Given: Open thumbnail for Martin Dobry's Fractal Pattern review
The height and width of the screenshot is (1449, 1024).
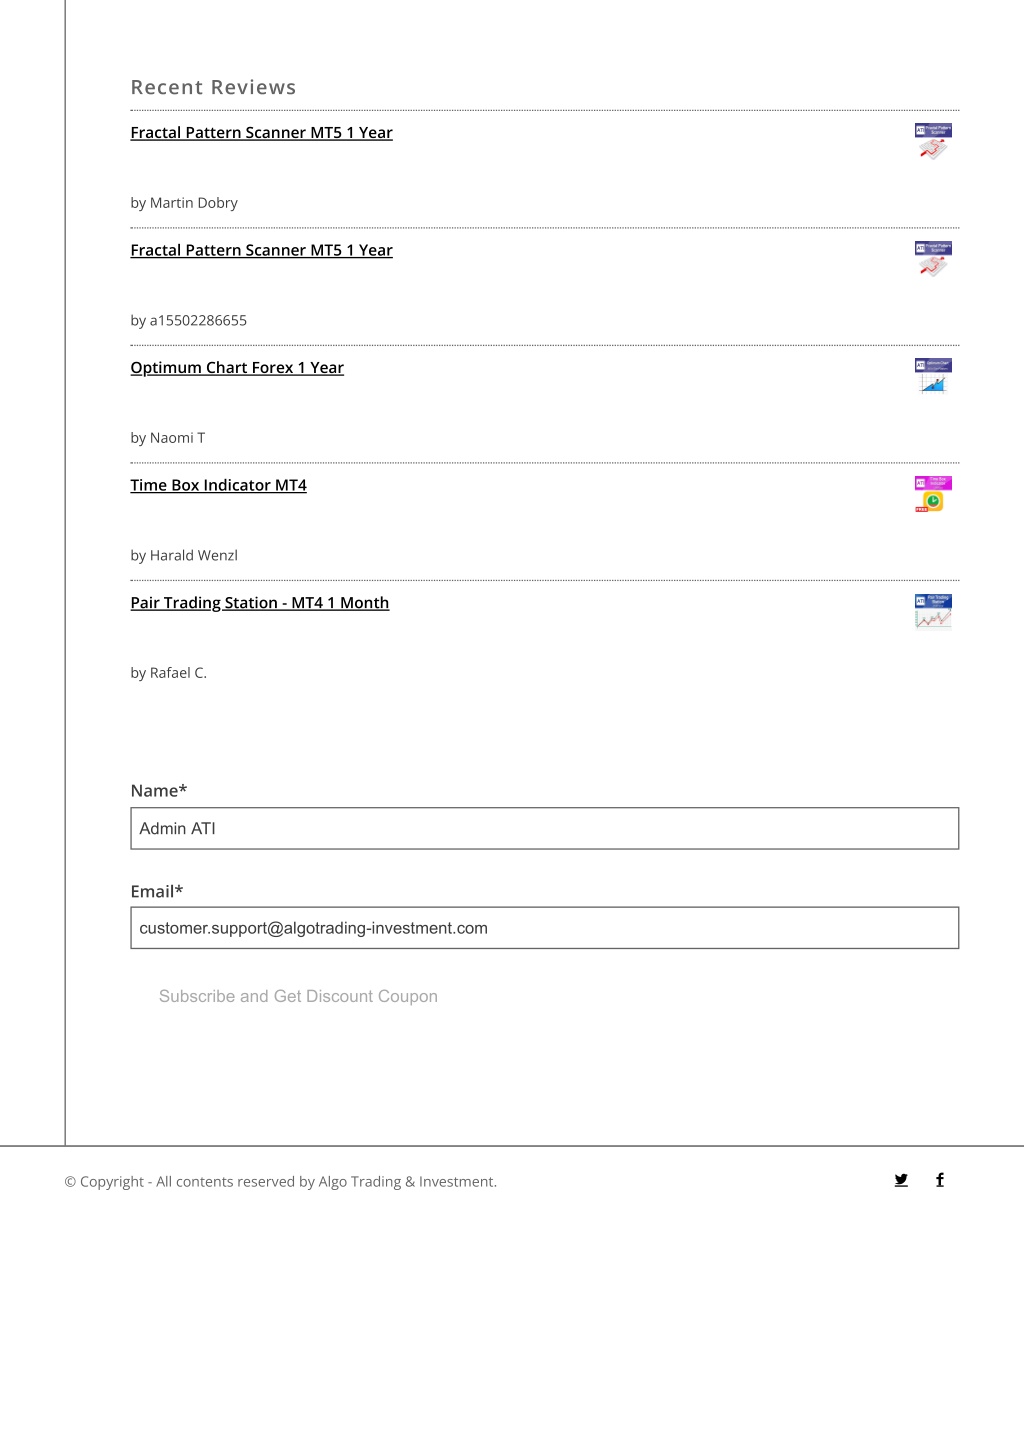Looking at the screenshot, I should tap(933, 141).
